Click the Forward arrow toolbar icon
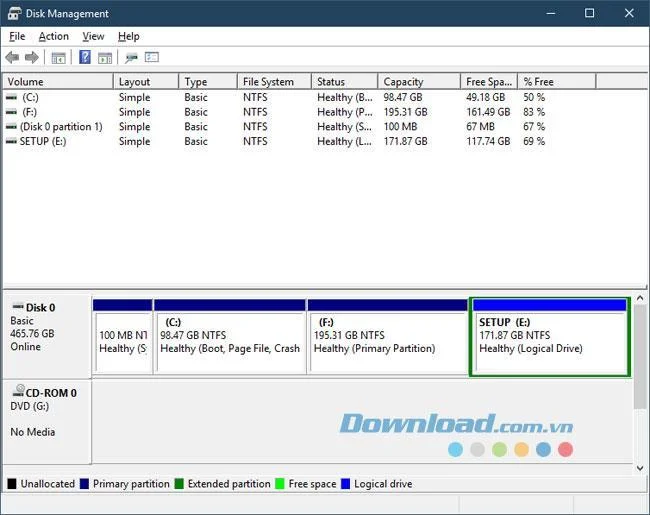 pos(32,57)
